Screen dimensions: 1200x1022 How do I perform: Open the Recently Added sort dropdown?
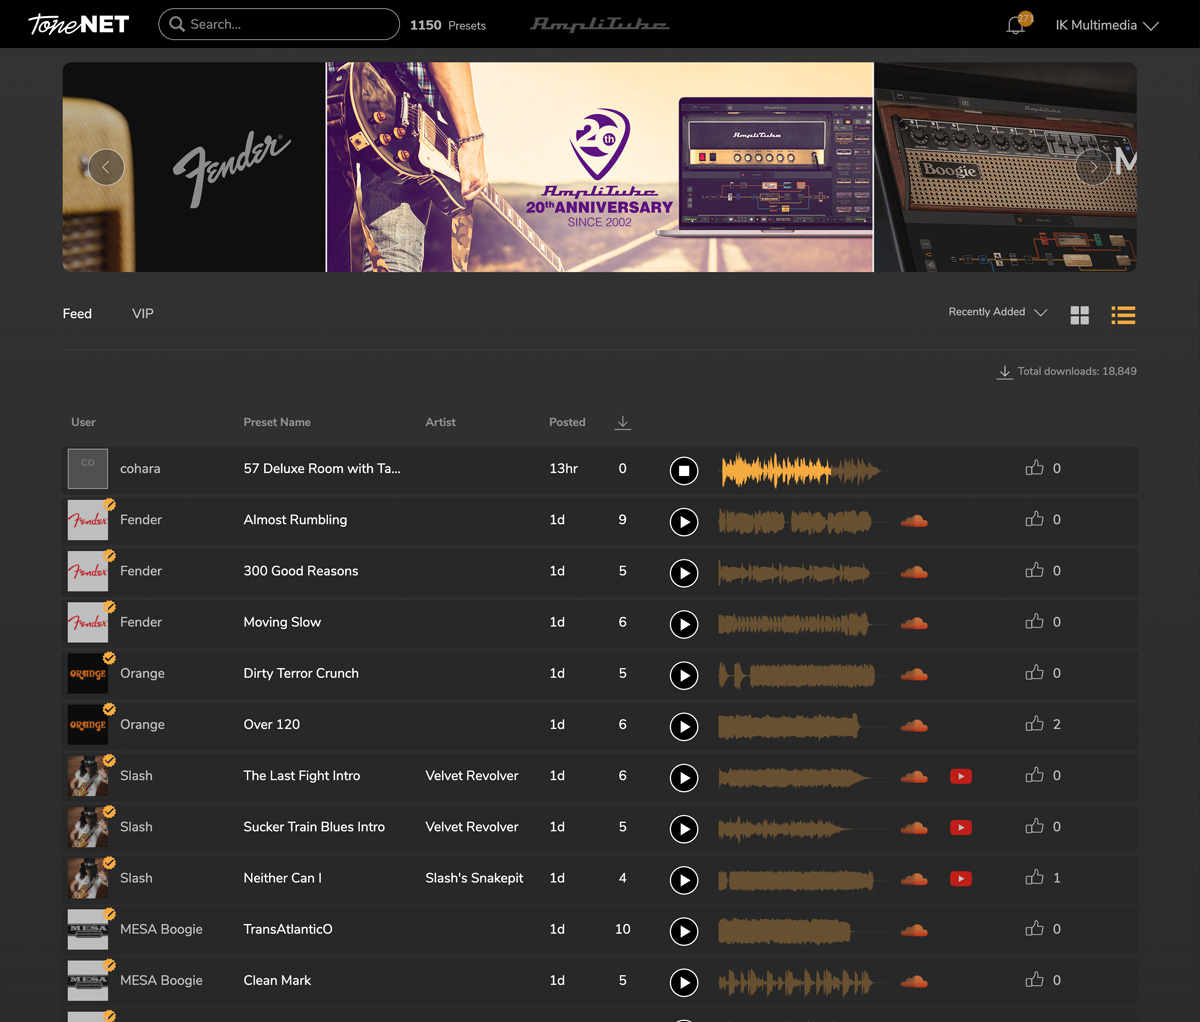click(998, 312)
